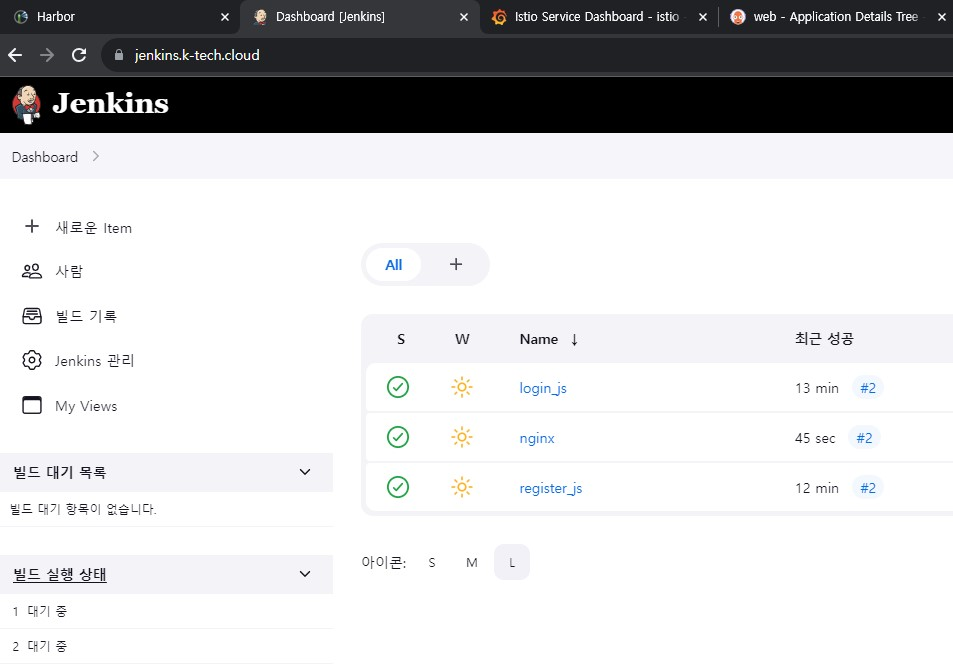Click the Jenkins 관리 gear icon
Screen dimensions: 953x665
click(x=32, y=360)
